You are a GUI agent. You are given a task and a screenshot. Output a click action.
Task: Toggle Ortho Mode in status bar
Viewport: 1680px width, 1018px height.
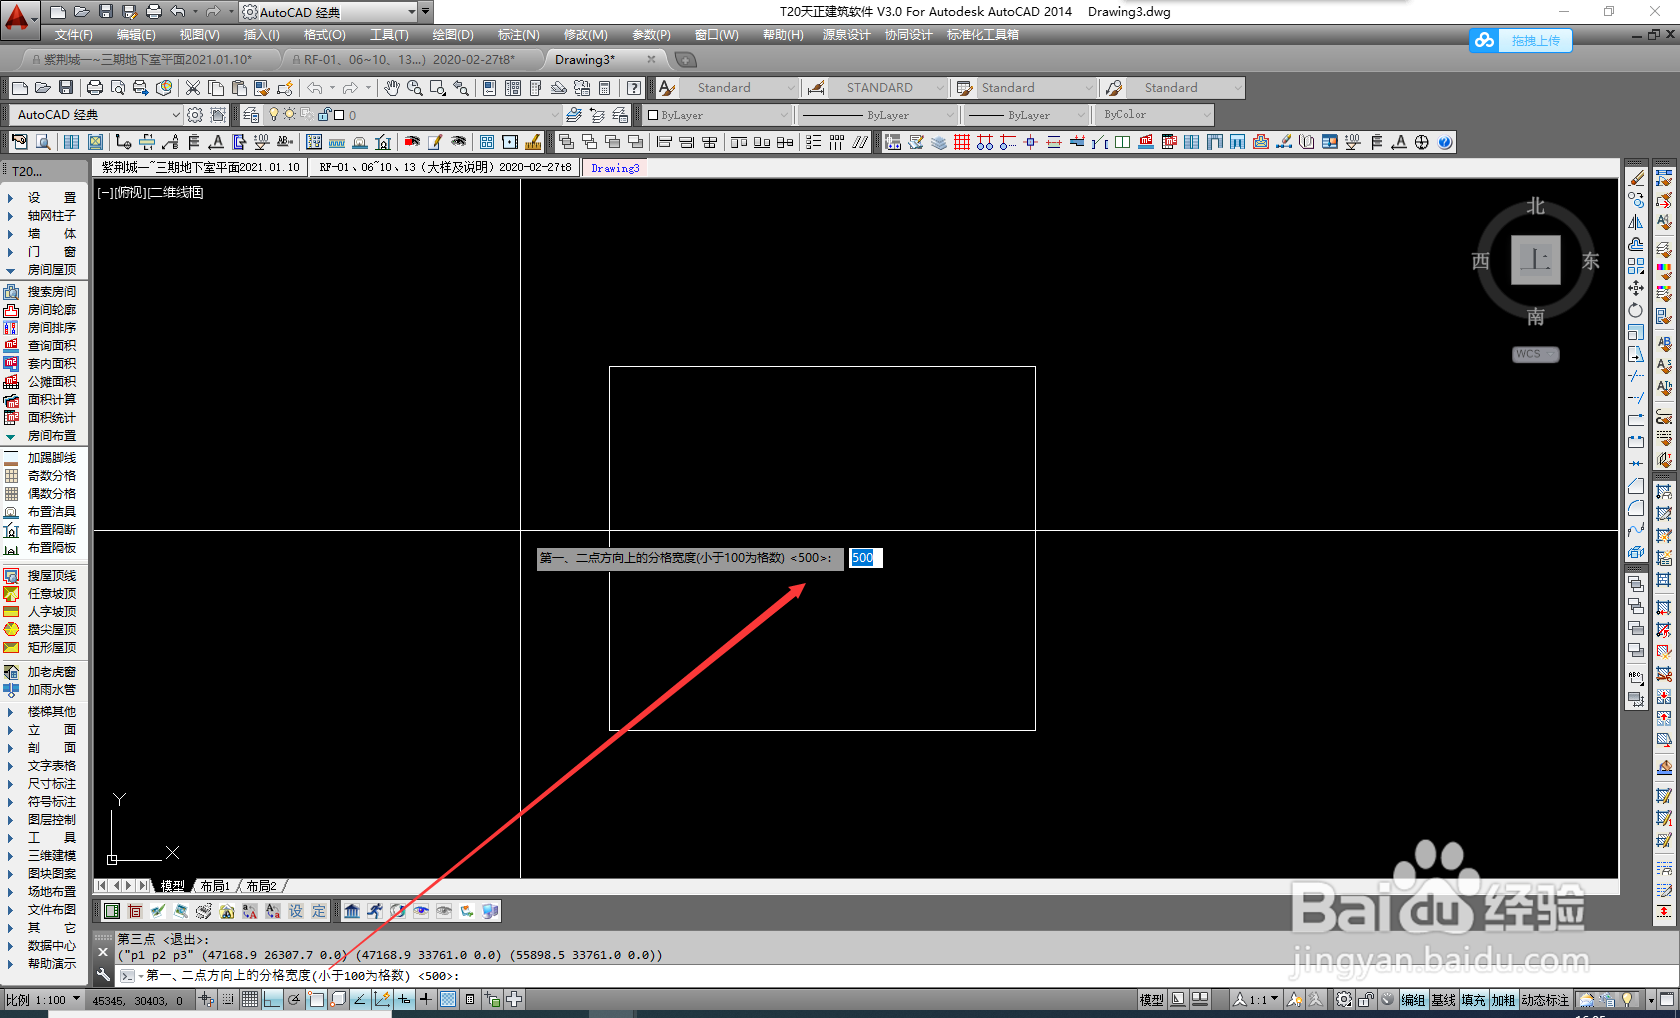(x=272, y=999)
